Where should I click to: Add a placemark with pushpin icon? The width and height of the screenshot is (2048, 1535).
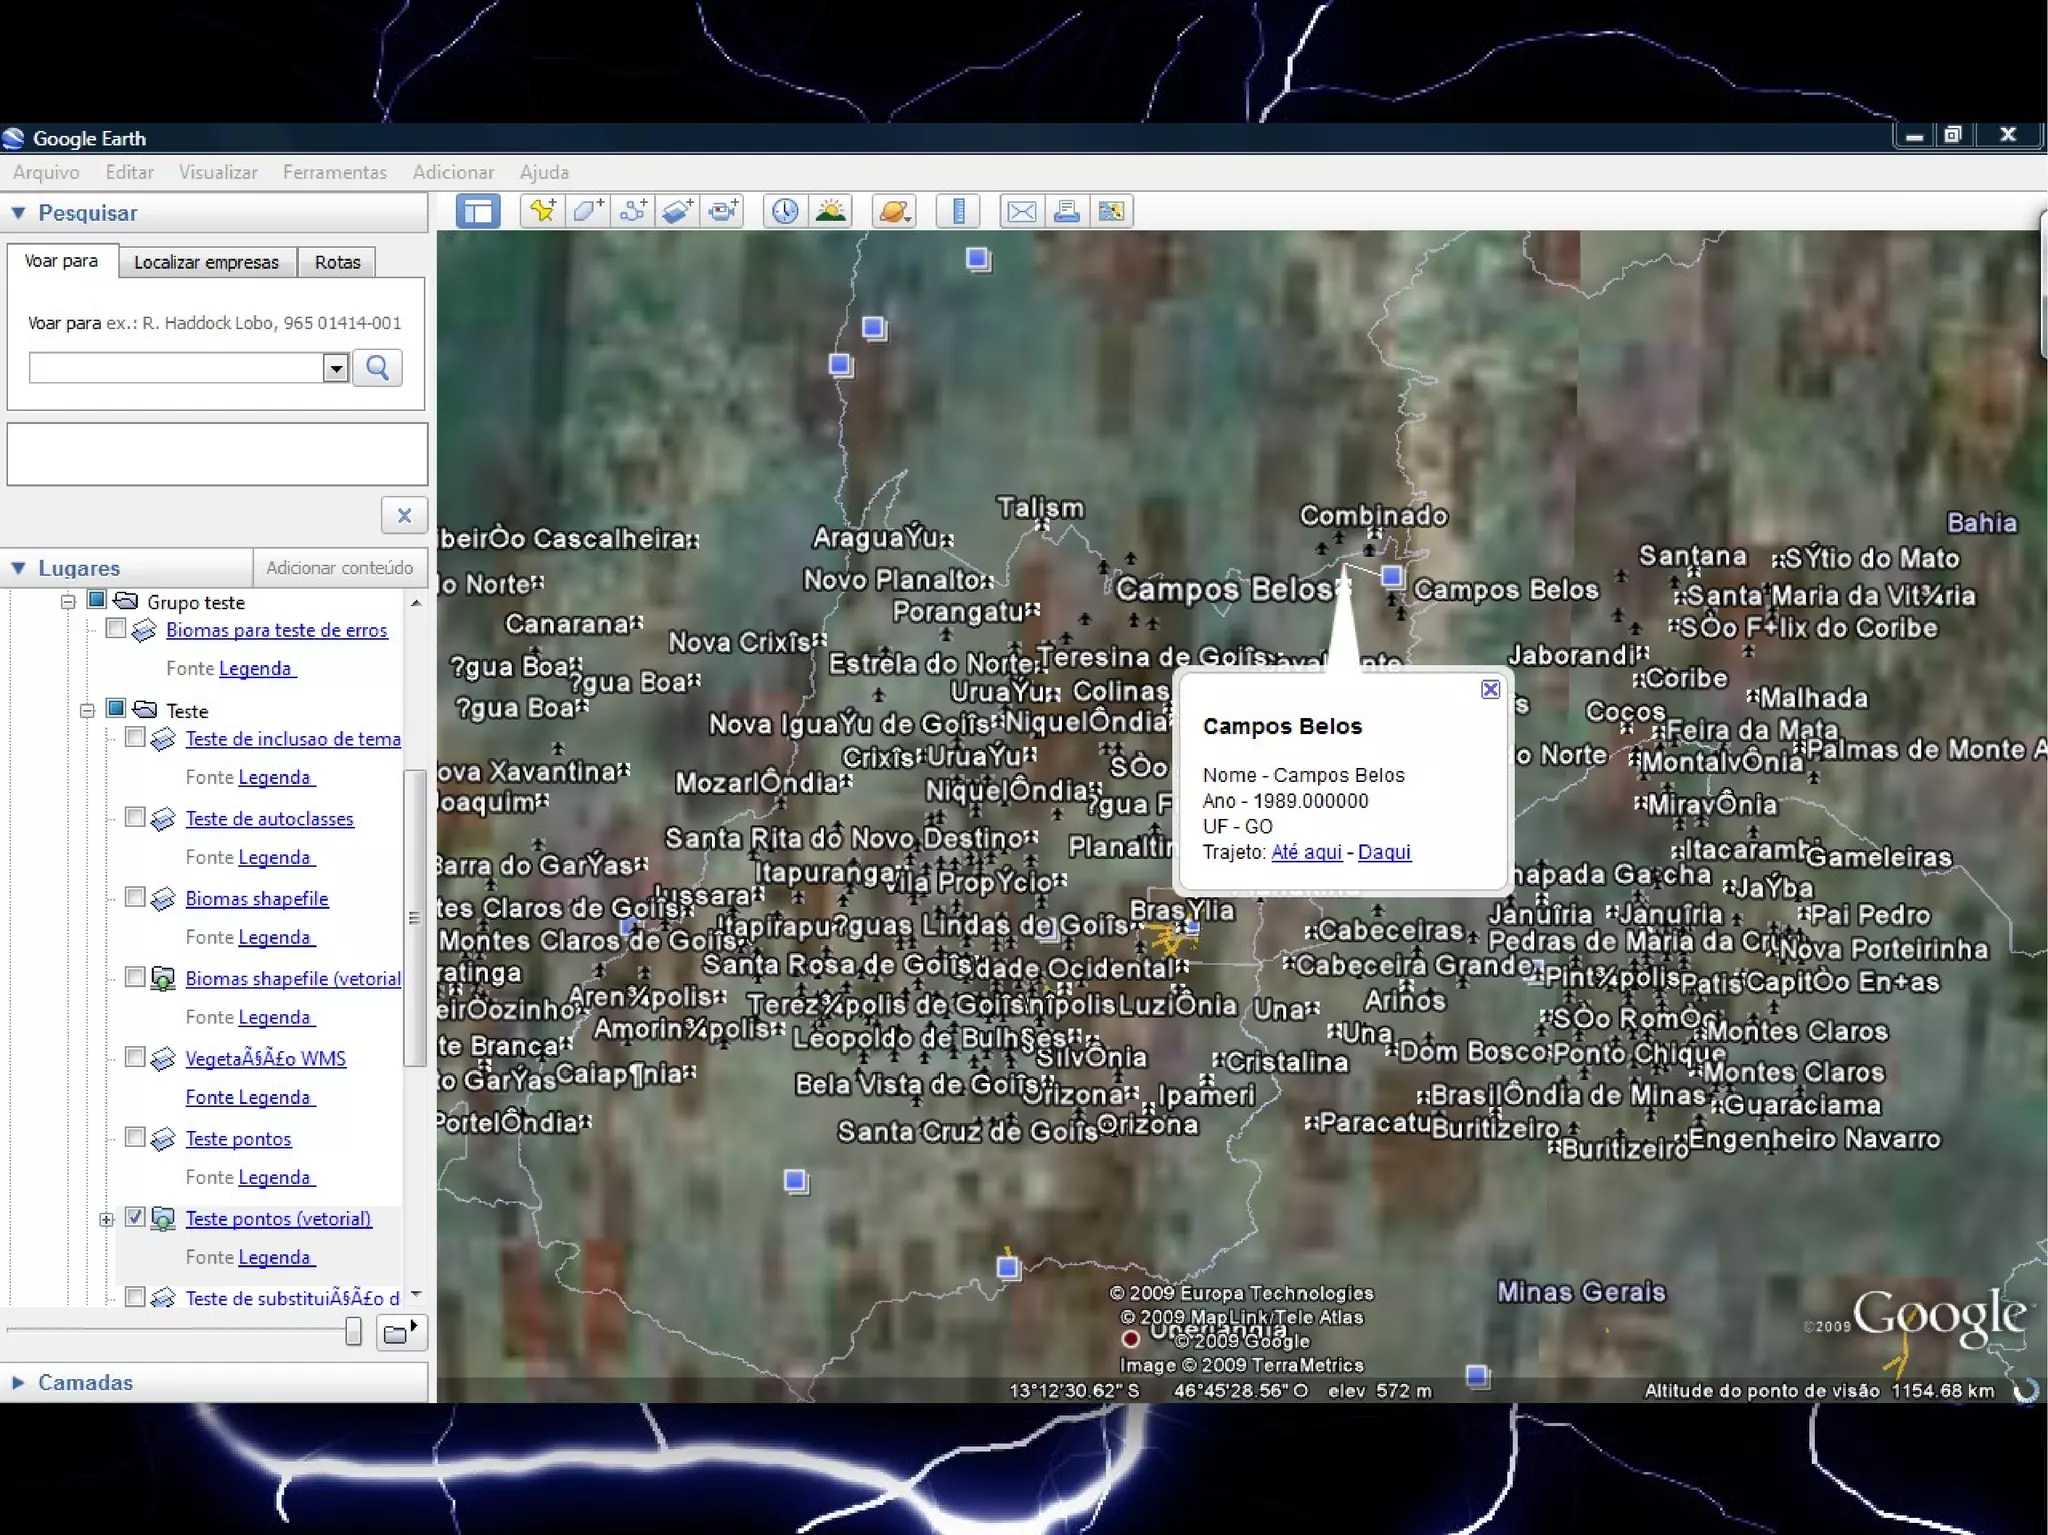543,211
